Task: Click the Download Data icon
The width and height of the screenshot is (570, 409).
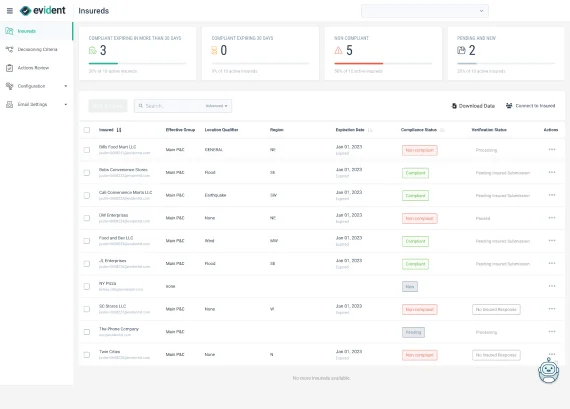Action: [454, 106]
